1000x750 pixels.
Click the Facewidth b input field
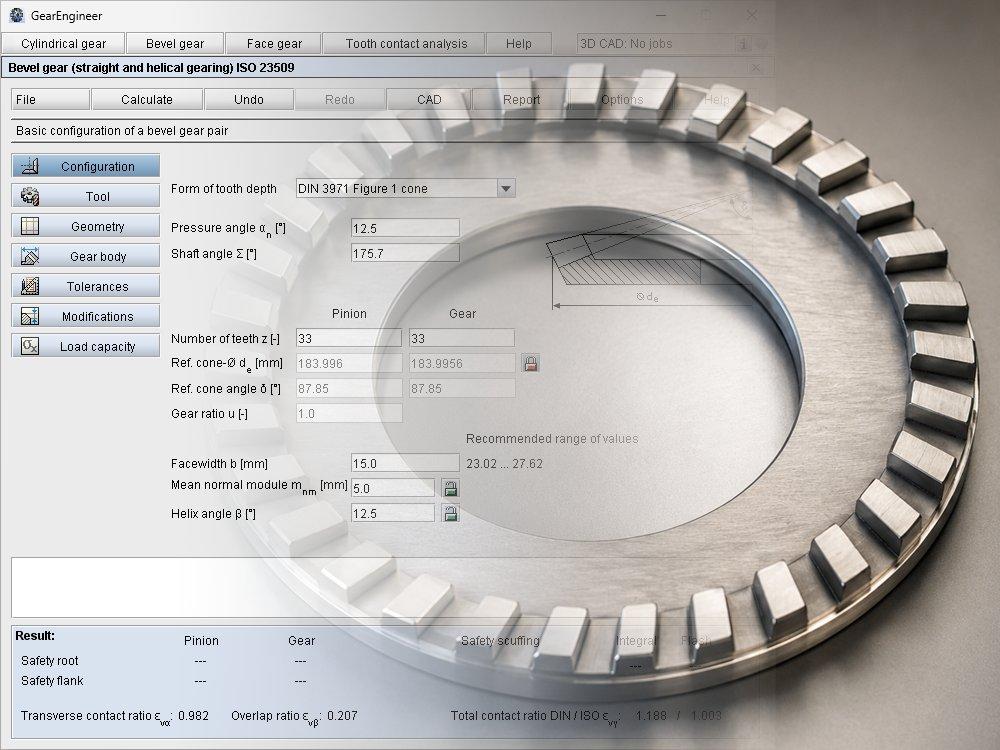(405, 464)
